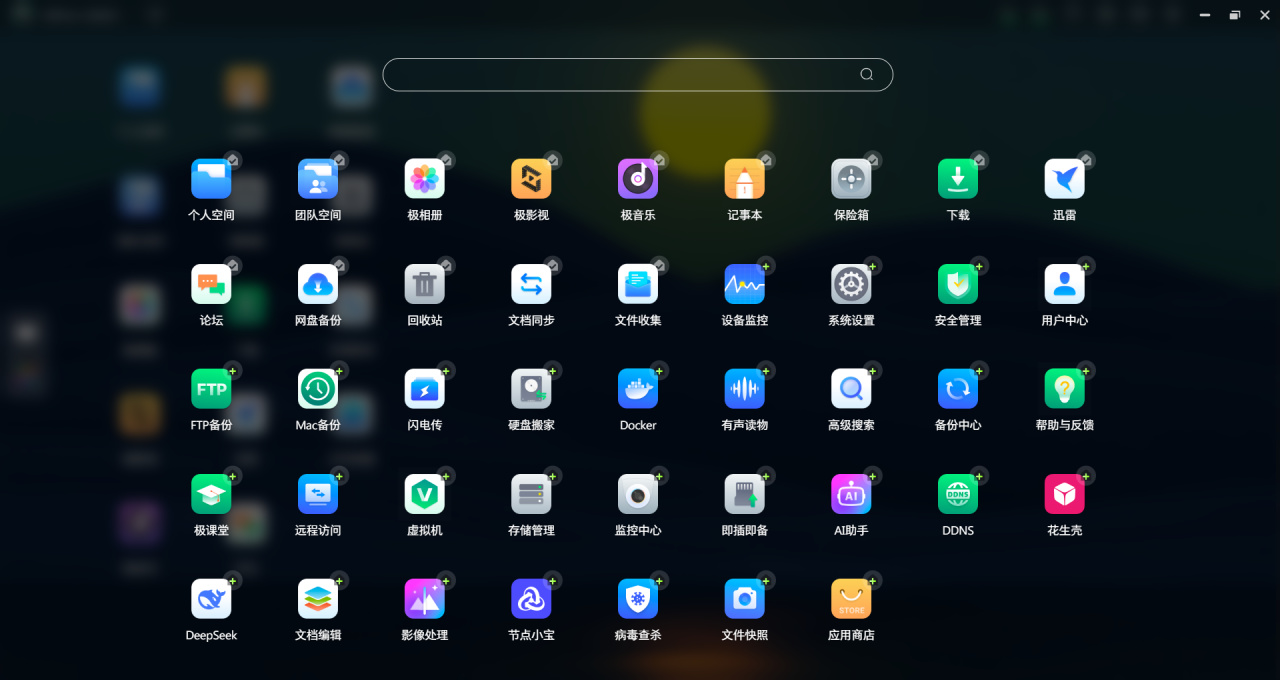Open the 文件收集 app

tap(638, 284)
